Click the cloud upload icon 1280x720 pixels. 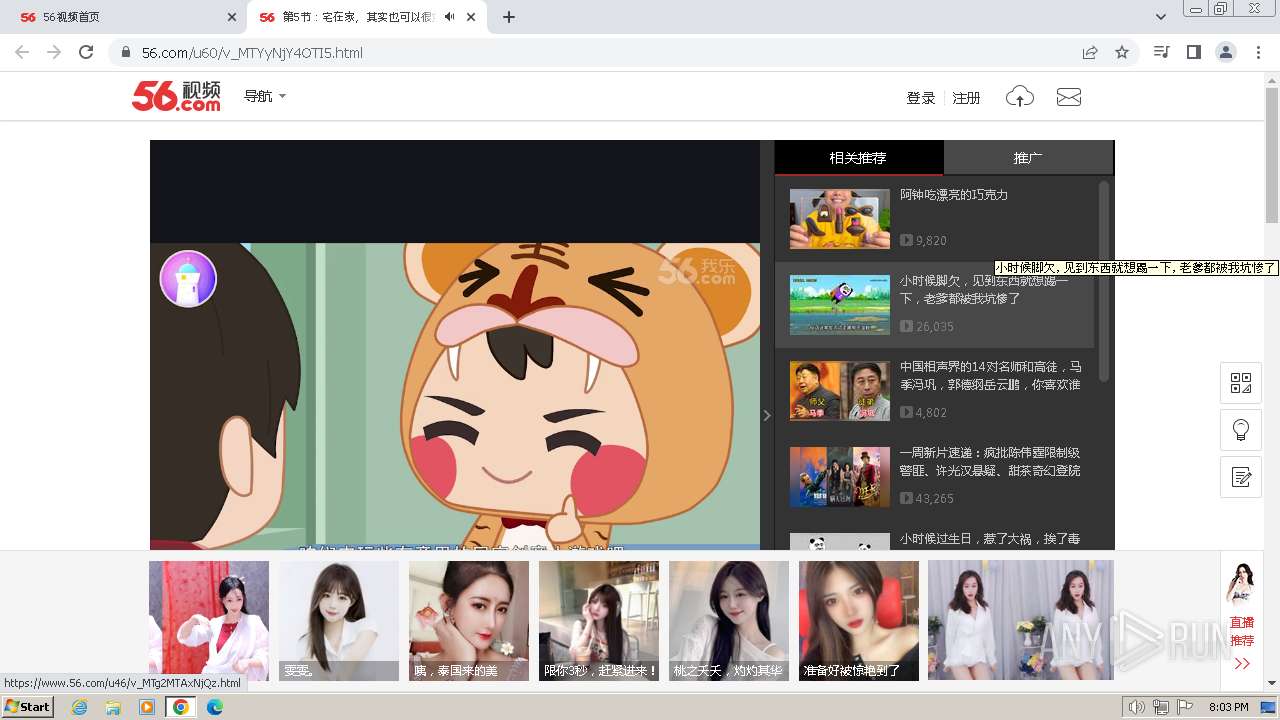[1019, 97]
